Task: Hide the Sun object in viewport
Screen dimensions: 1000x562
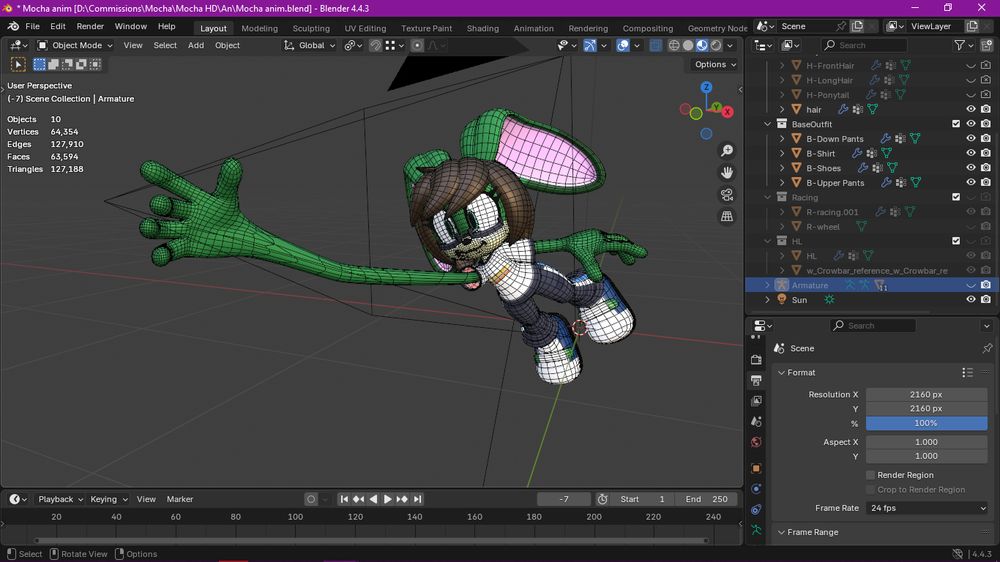Action: click(x=971, y=299)
